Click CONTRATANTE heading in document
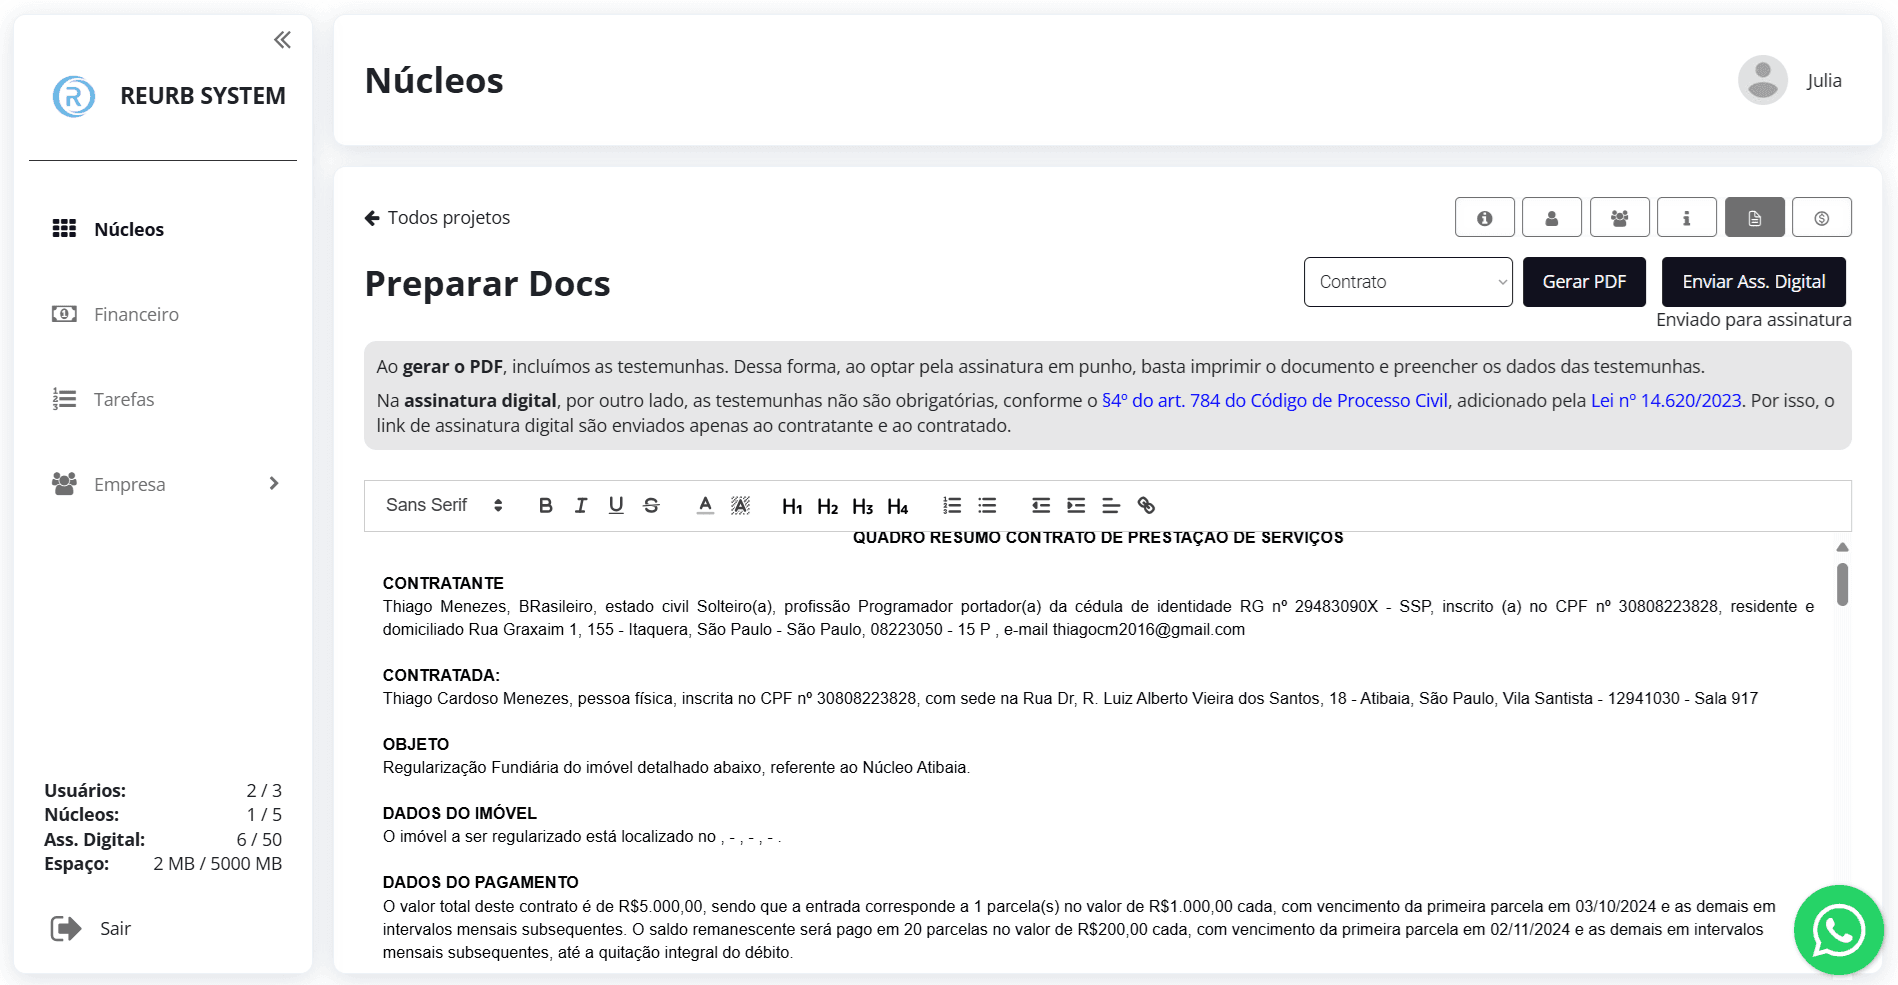Image resolution: width=1898 pixels, height=985 pixels. click(443, 583)
